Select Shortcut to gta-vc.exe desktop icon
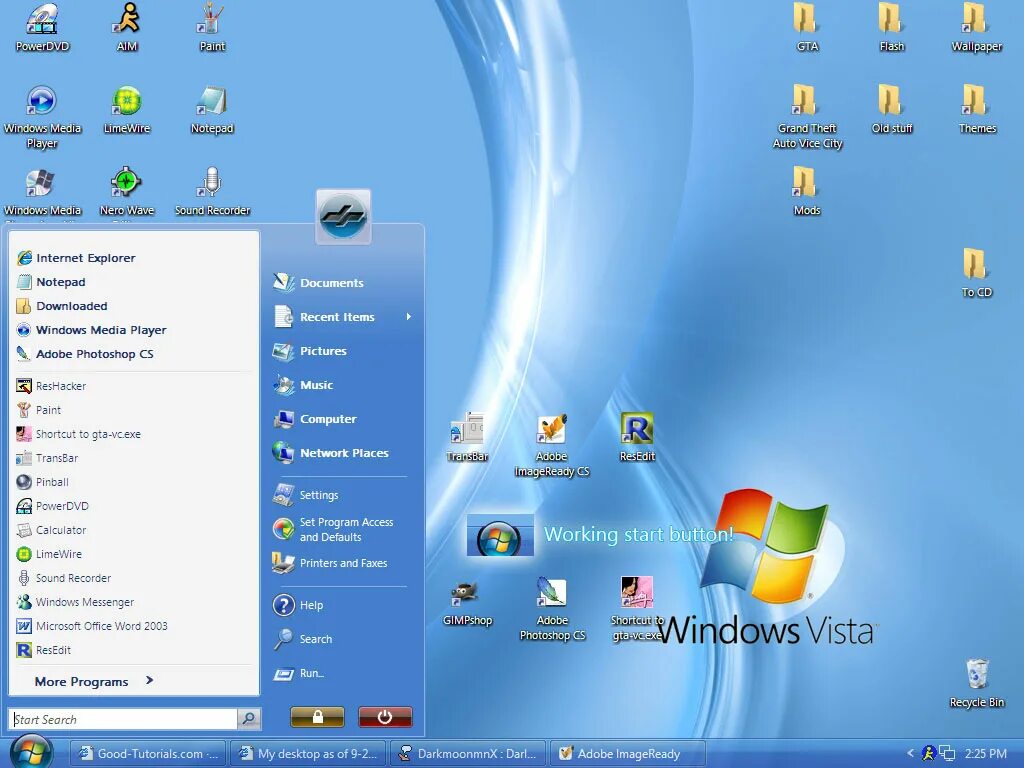 (637, 610)
